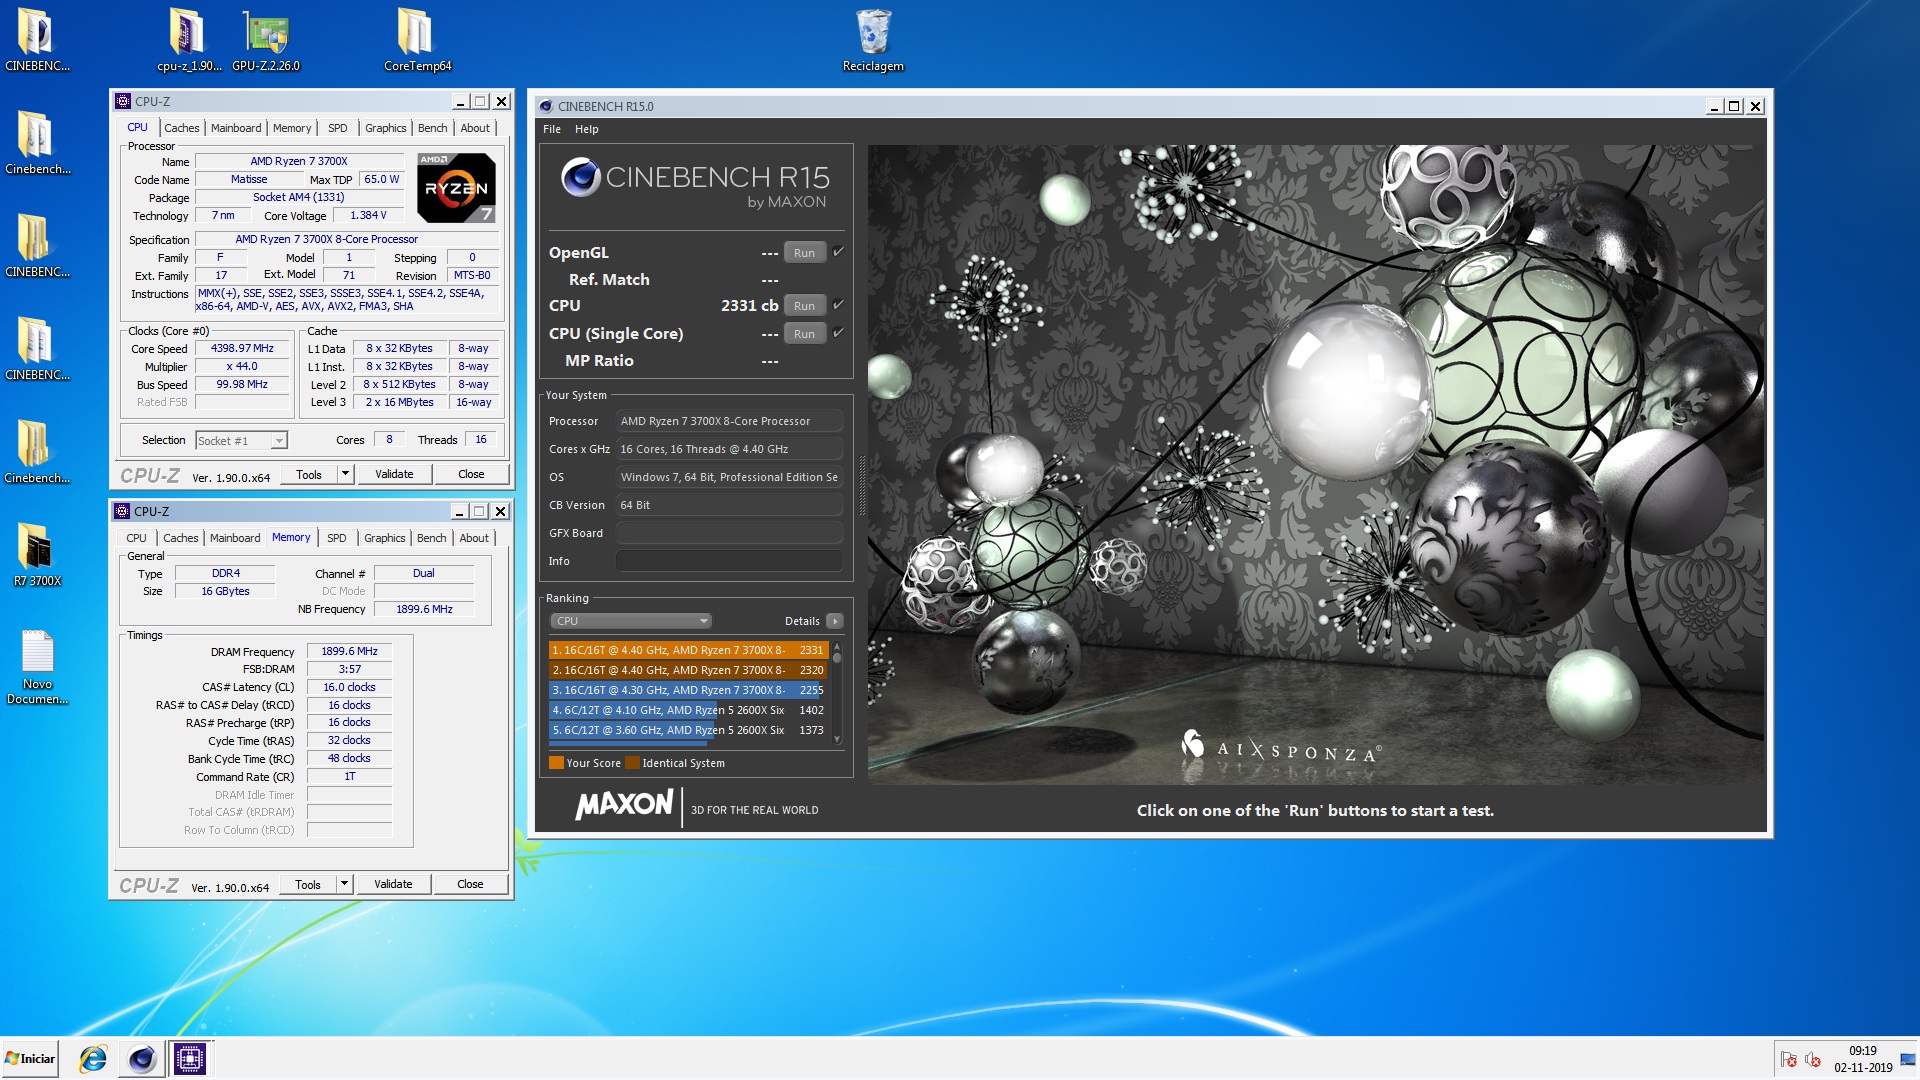The height and width of the screenshot is (1080, 1920).
Task: Click the CPU-Z icon in the lower window title bar
Action: (x=122, y=511)
